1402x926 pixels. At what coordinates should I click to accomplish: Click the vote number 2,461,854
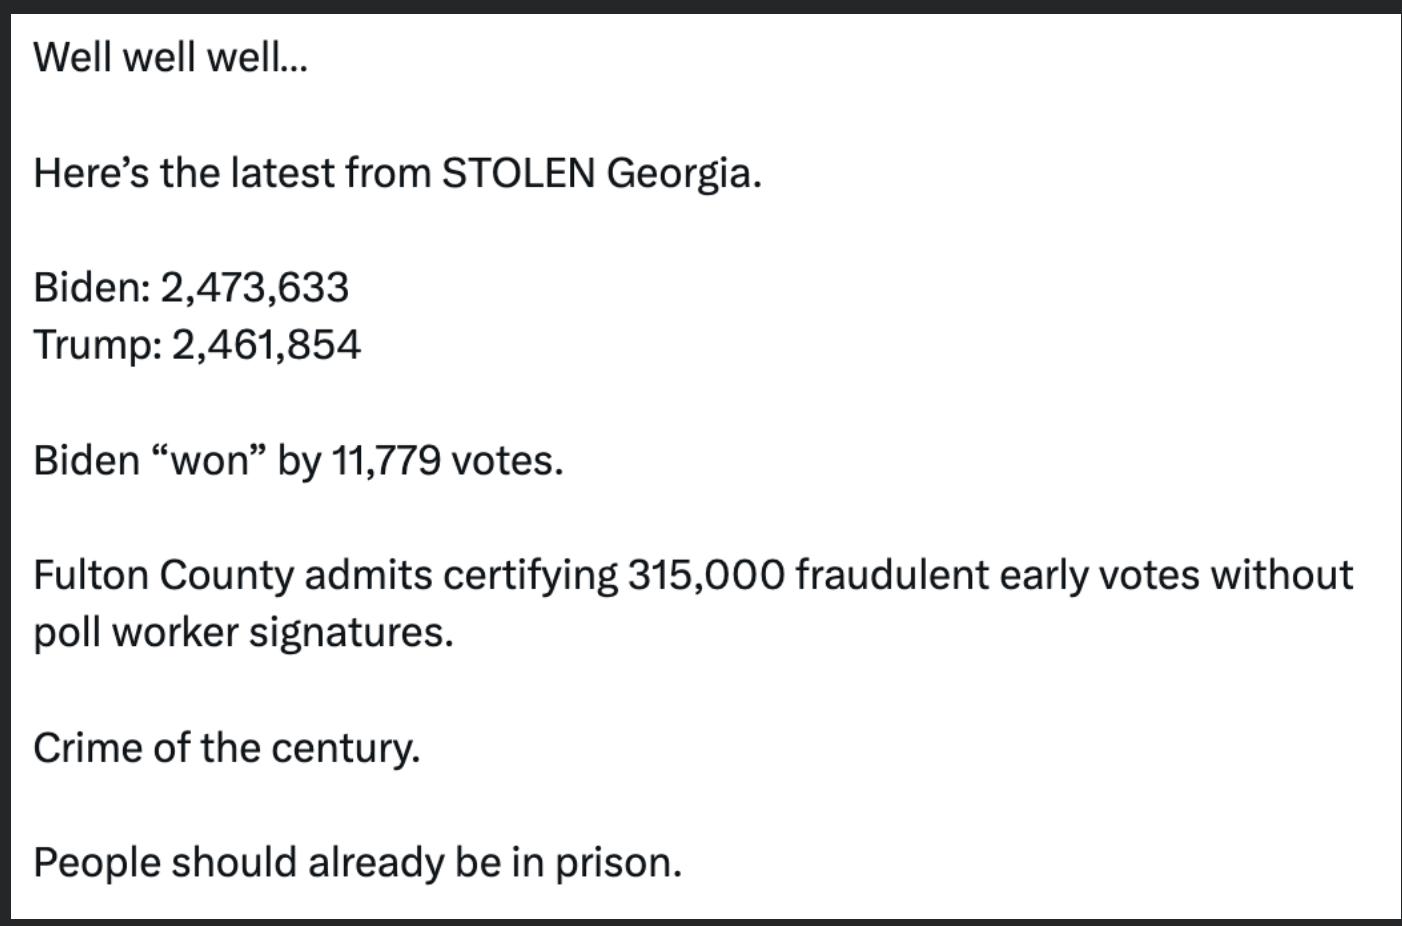[266, 346]
